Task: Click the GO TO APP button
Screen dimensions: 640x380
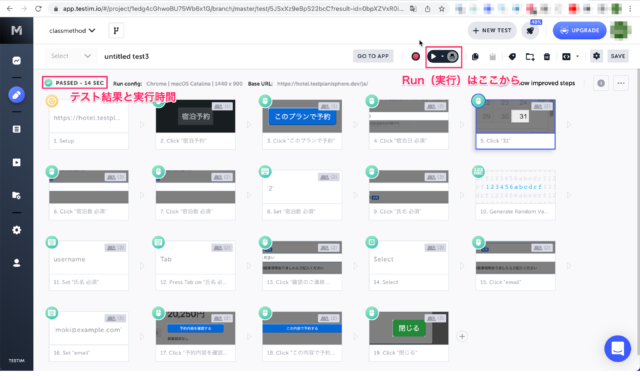Action: (373, 56)
